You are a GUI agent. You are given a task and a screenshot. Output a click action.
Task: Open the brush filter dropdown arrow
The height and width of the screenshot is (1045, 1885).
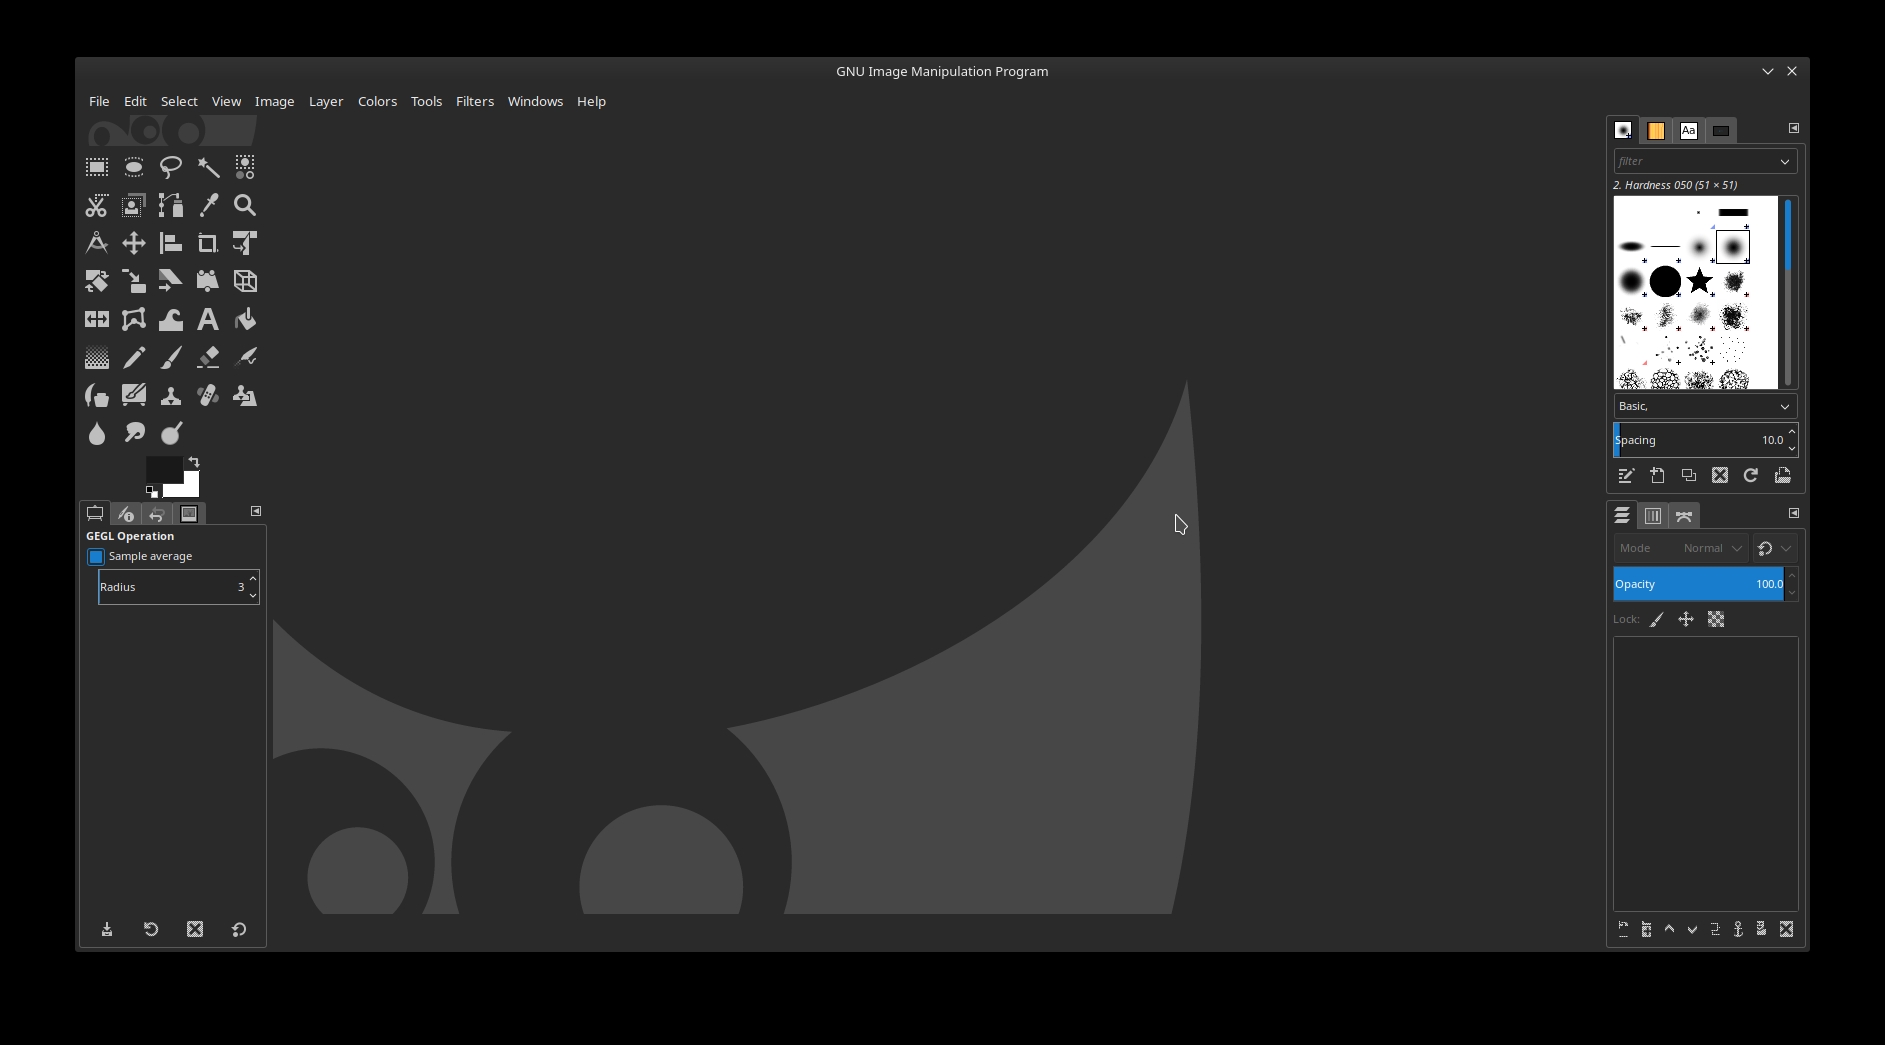click(1785, 161)
